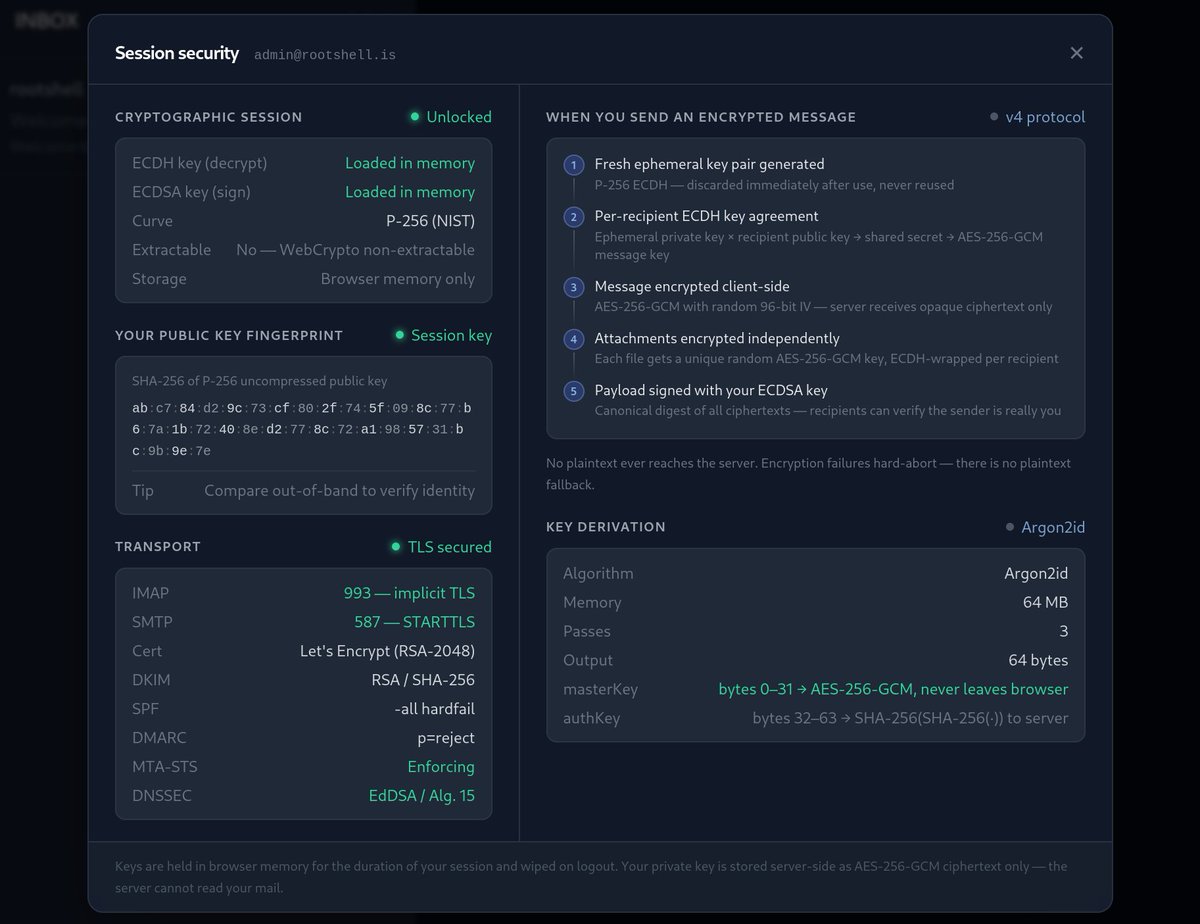Click INBOX label in background window

[x=46, y=21]
